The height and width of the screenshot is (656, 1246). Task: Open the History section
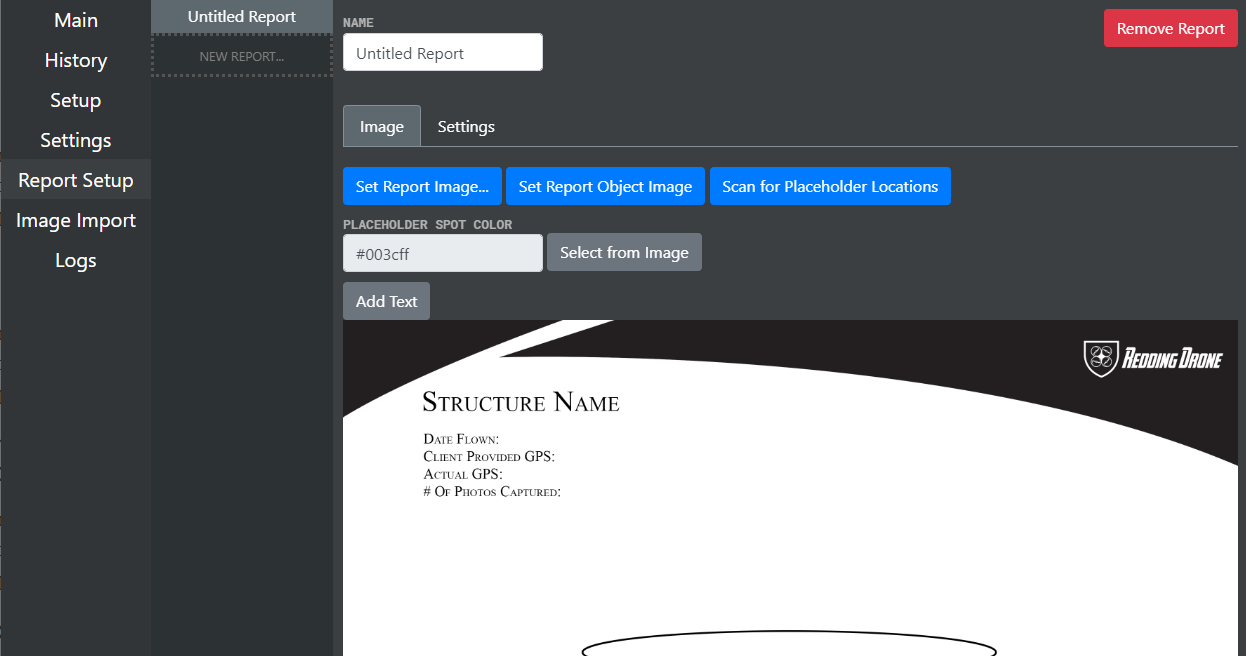click(x=75, y=60)
